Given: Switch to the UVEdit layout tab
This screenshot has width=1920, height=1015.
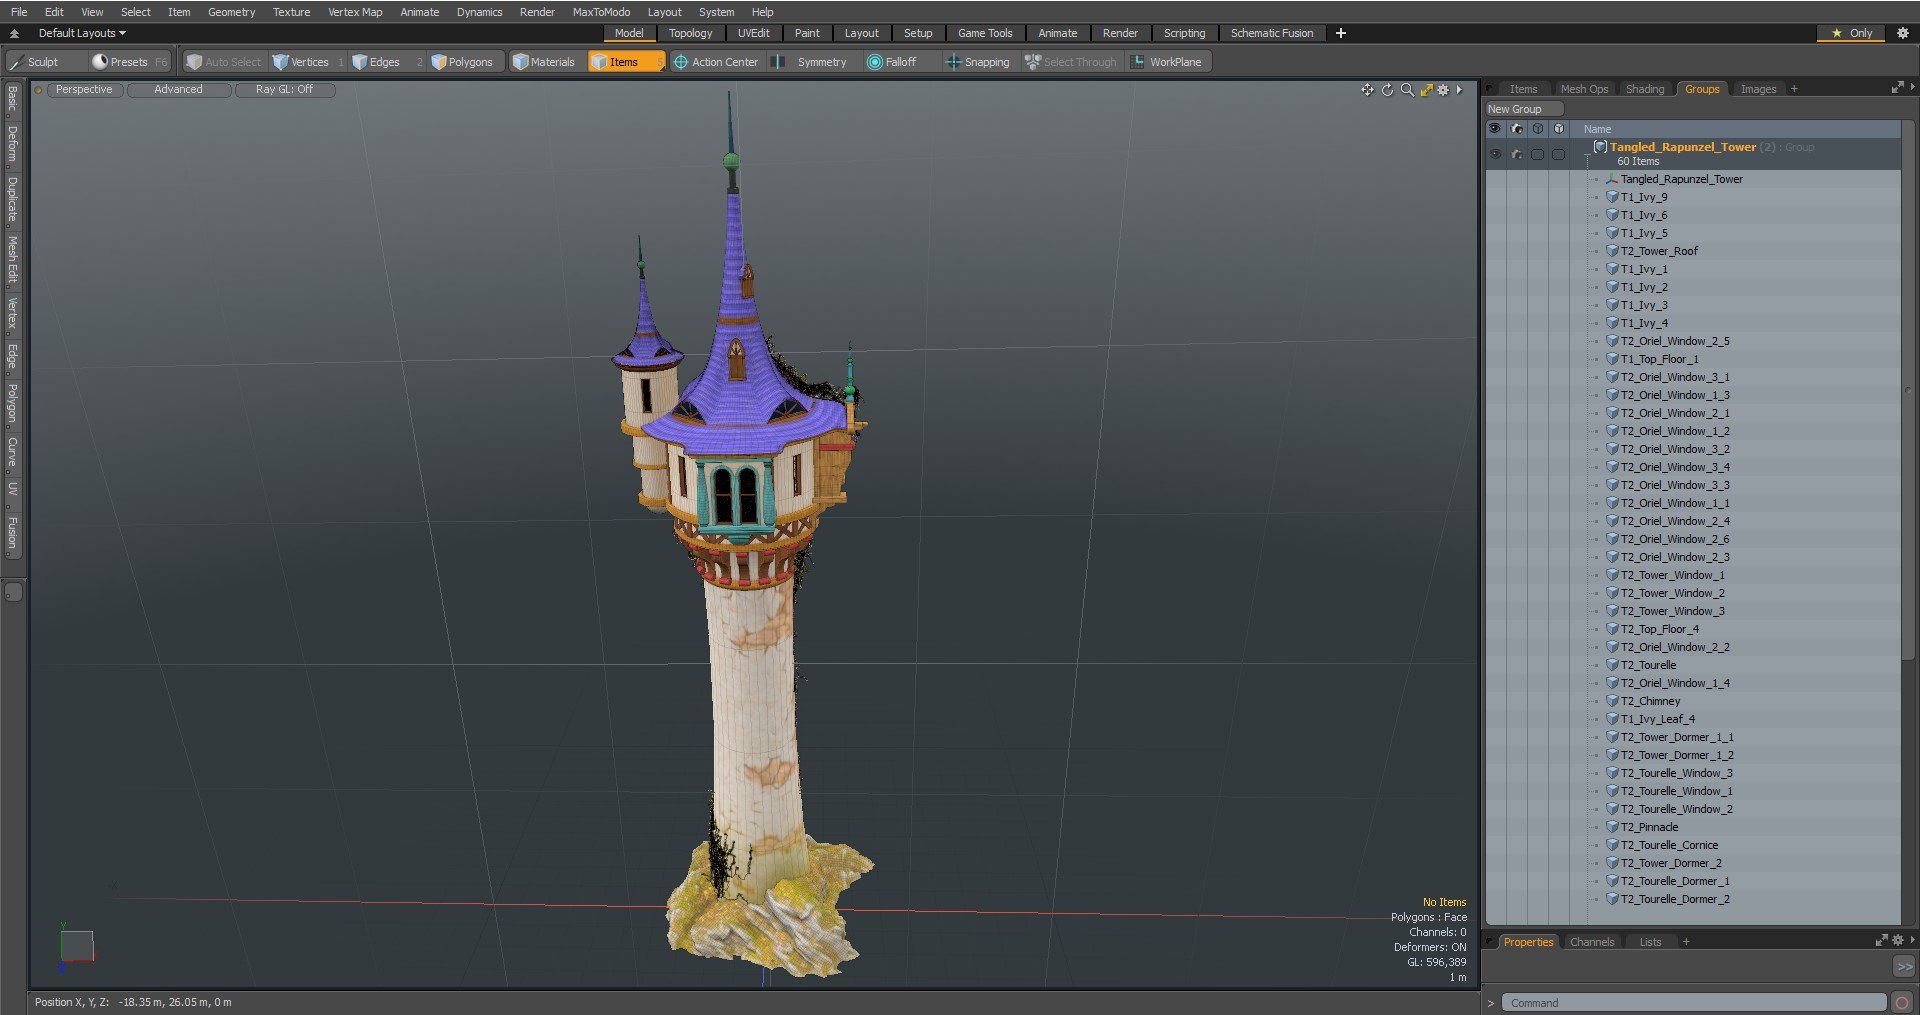Looking at the screenshot, I should (754, 33).
